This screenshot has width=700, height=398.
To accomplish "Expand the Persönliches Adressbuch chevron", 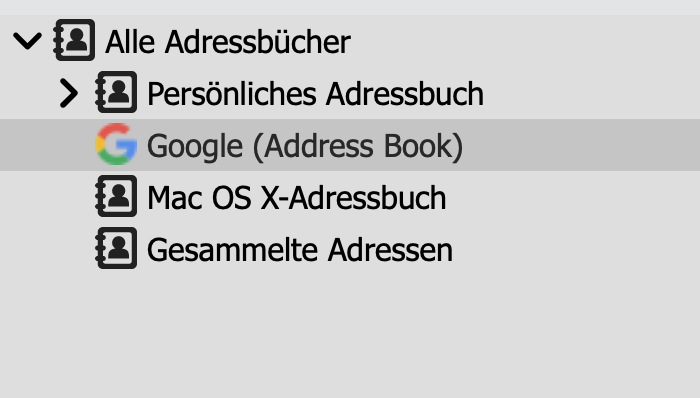I will click(69, 93).
